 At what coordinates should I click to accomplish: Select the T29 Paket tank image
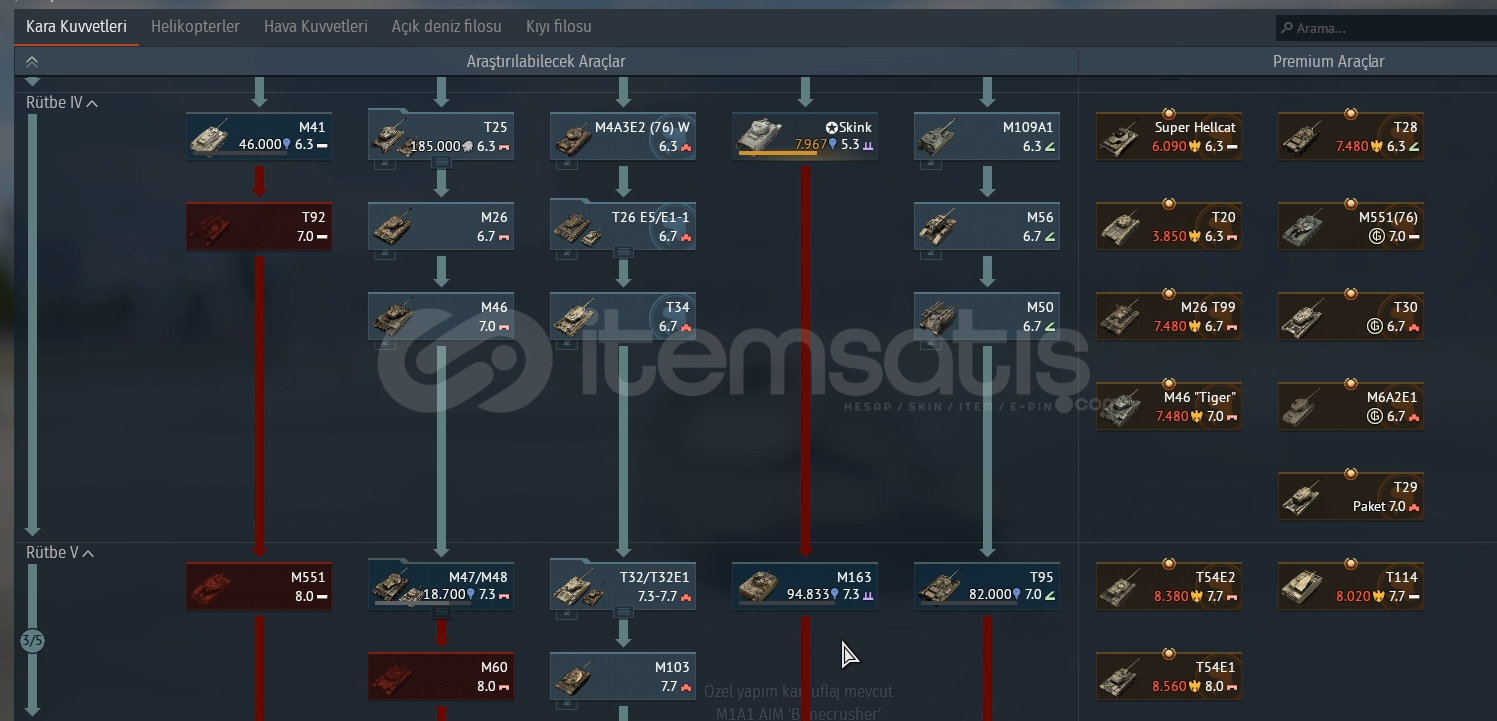(1303, 498)
